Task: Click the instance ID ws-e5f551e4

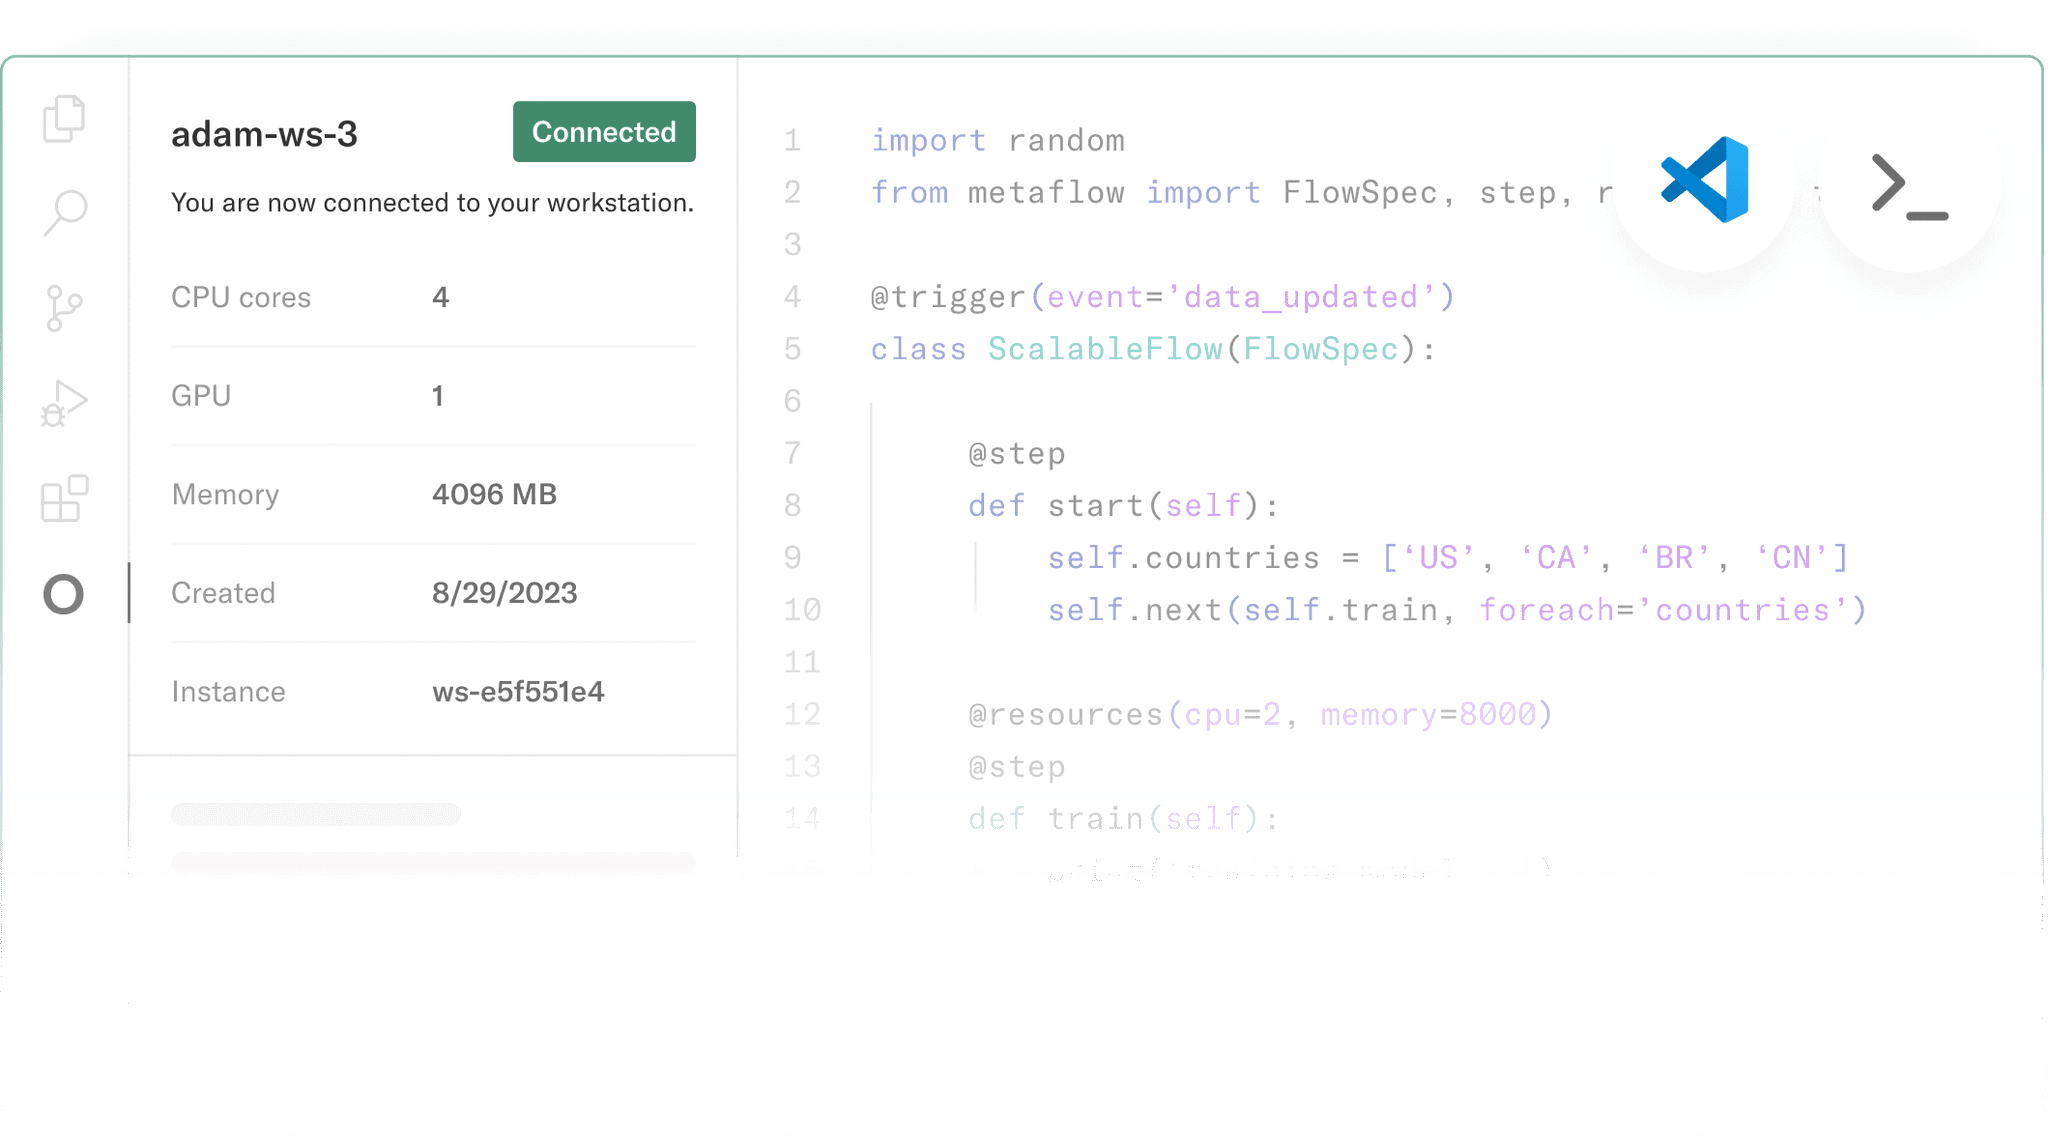Action: pos(518,692)
